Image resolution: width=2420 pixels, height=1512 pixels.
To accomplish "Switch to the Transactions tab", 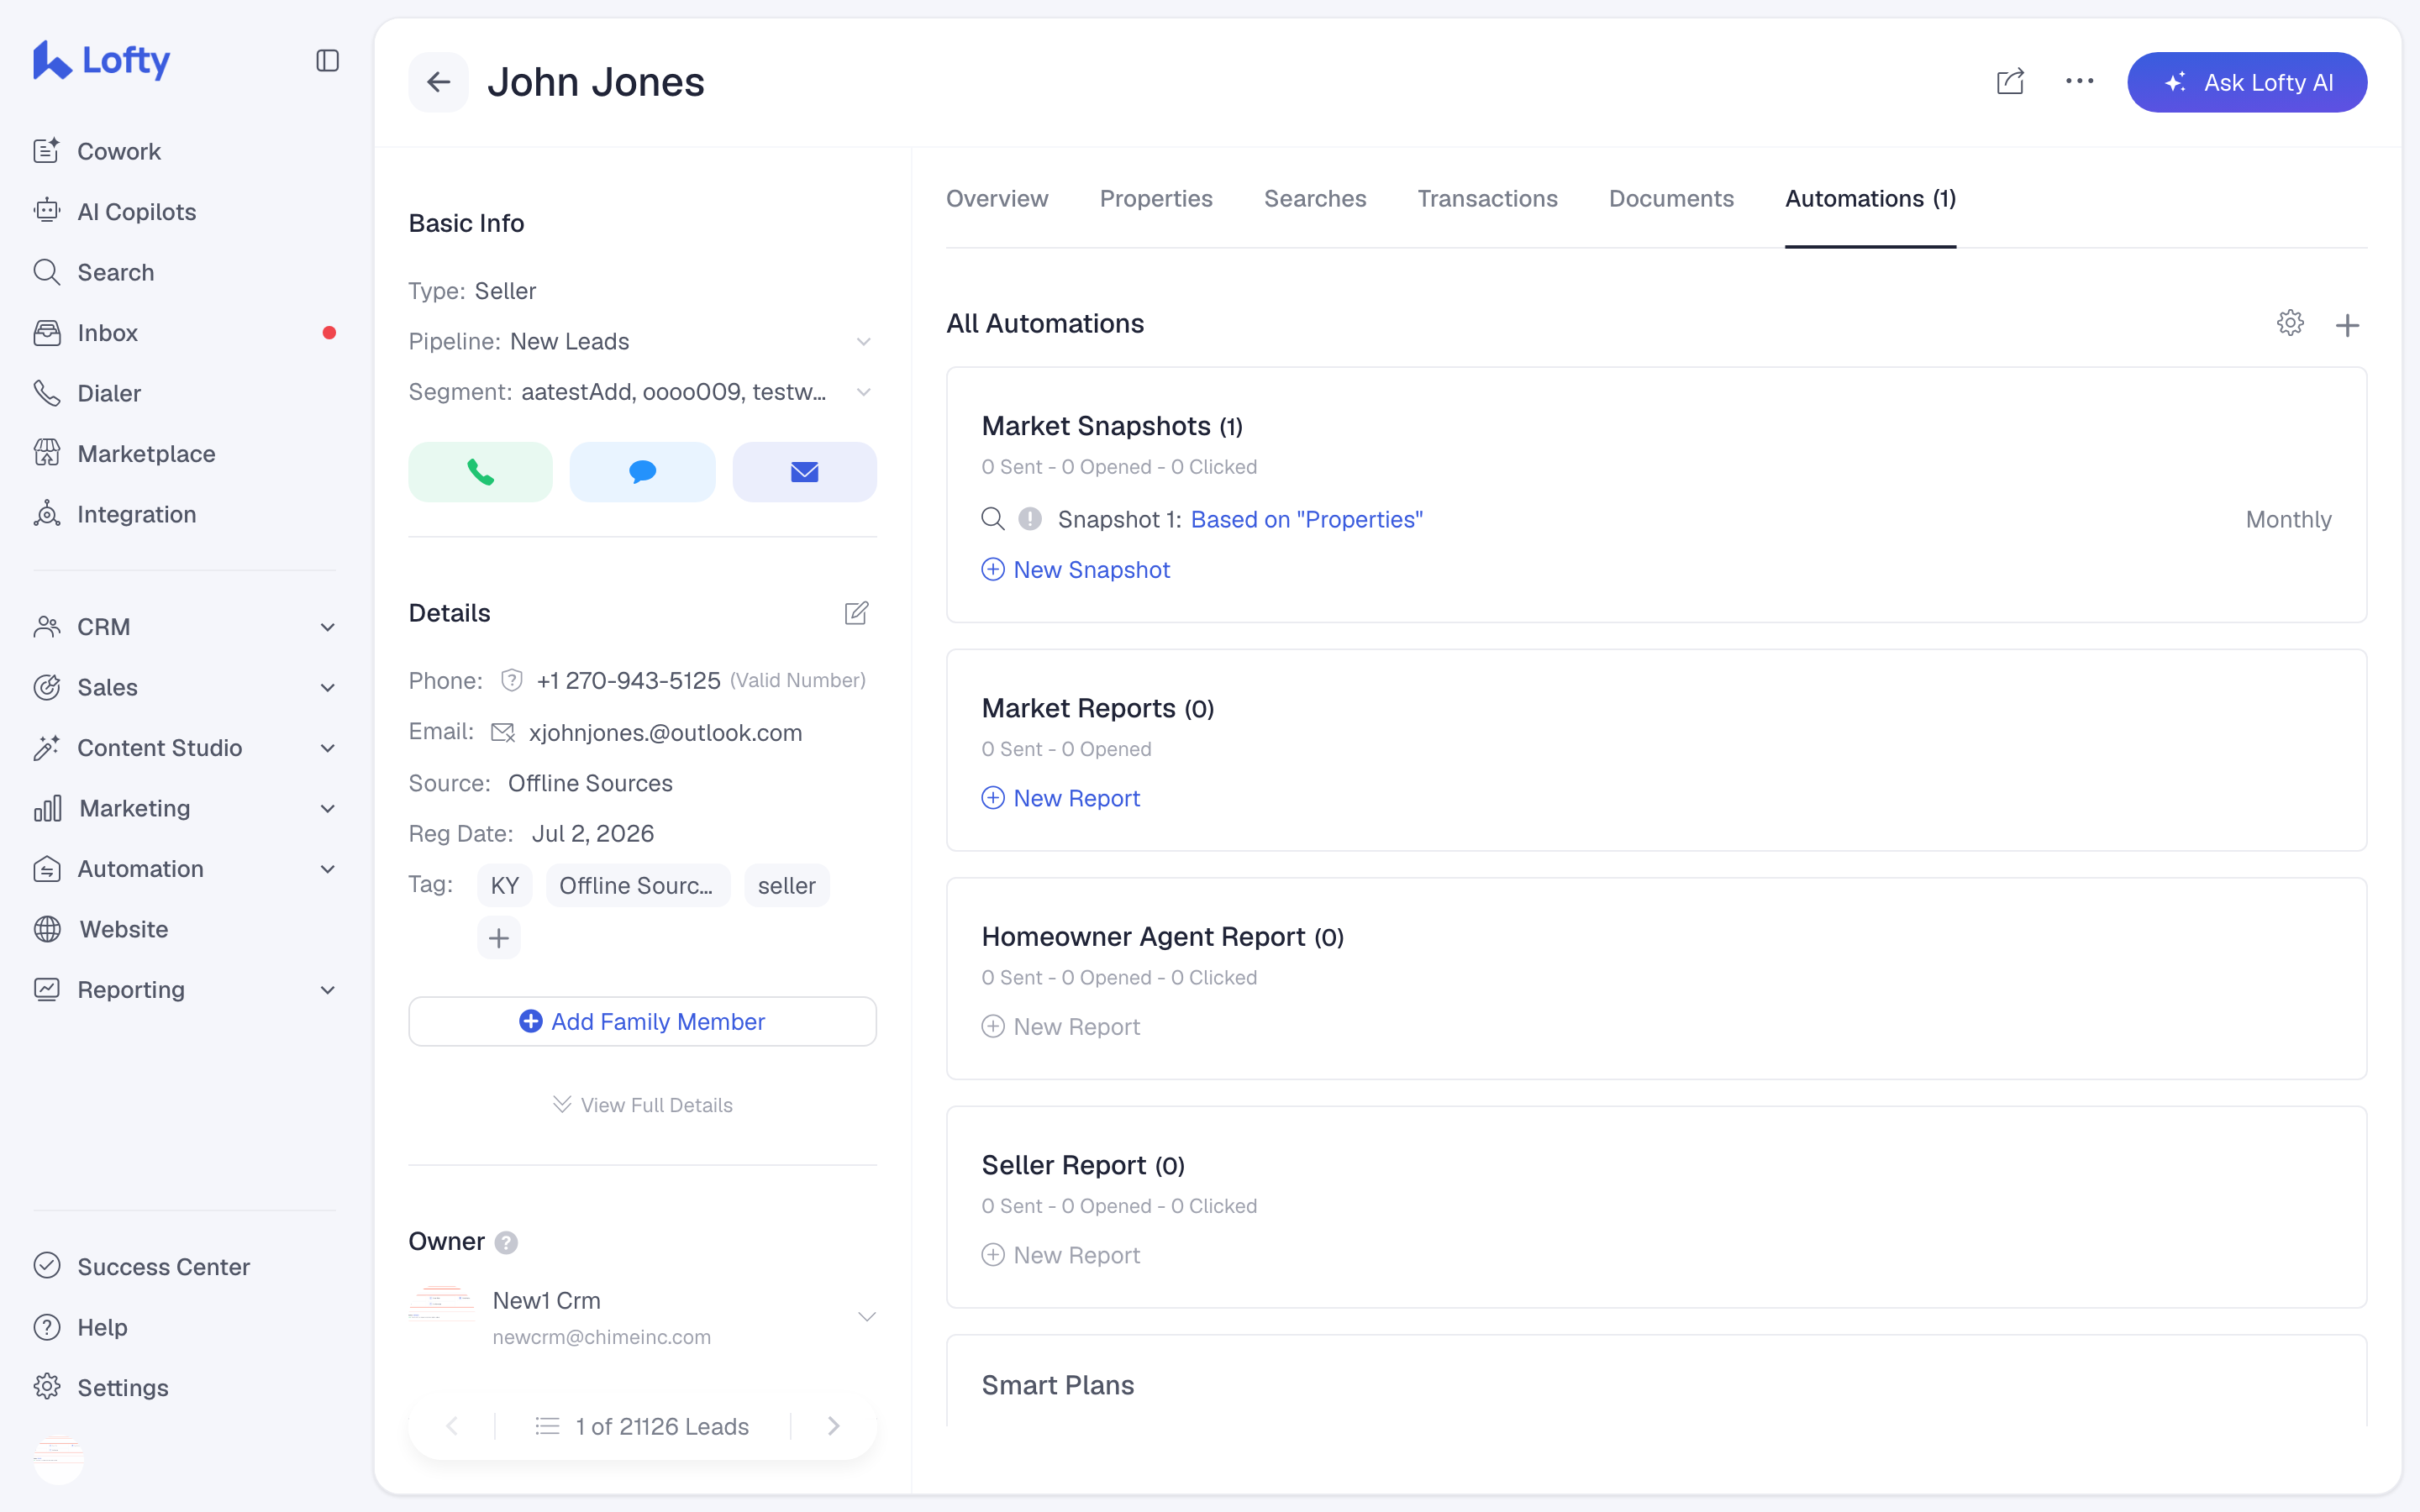I will [1487, 199].
